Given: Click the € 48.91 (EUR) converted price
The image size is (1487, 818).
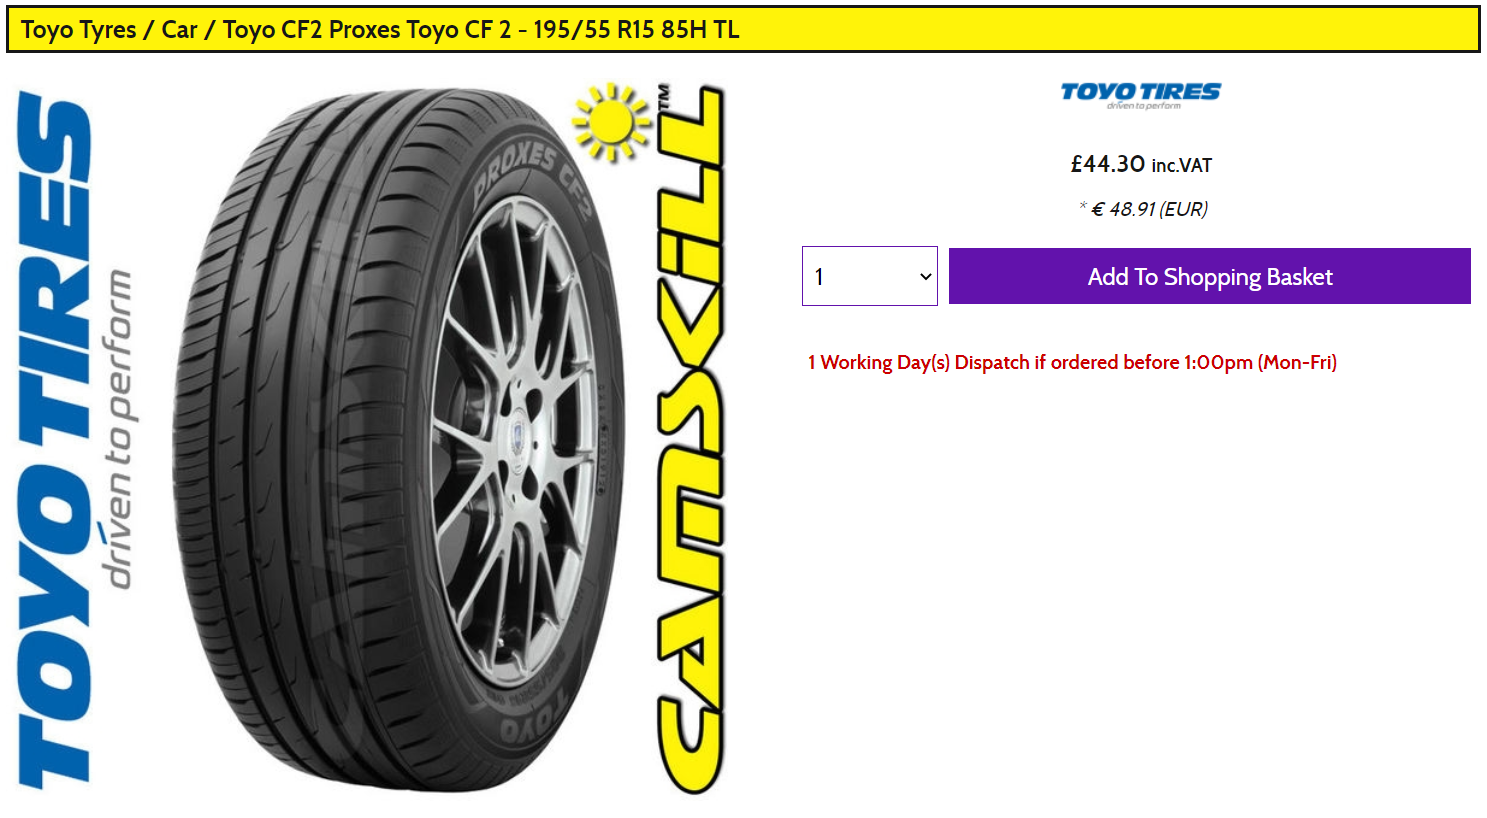Looking at the screenshot, I should [1149, 209].
